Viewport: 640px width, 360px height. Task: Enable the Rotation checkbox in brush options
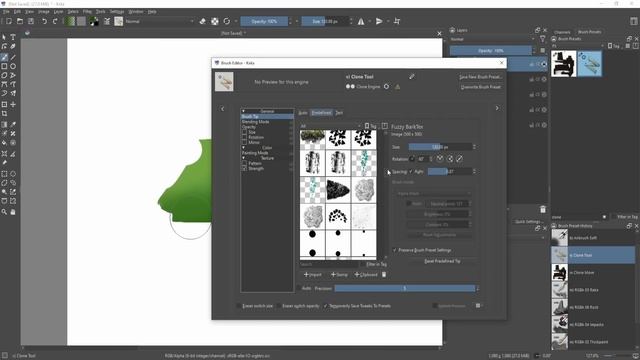[244, 138]
